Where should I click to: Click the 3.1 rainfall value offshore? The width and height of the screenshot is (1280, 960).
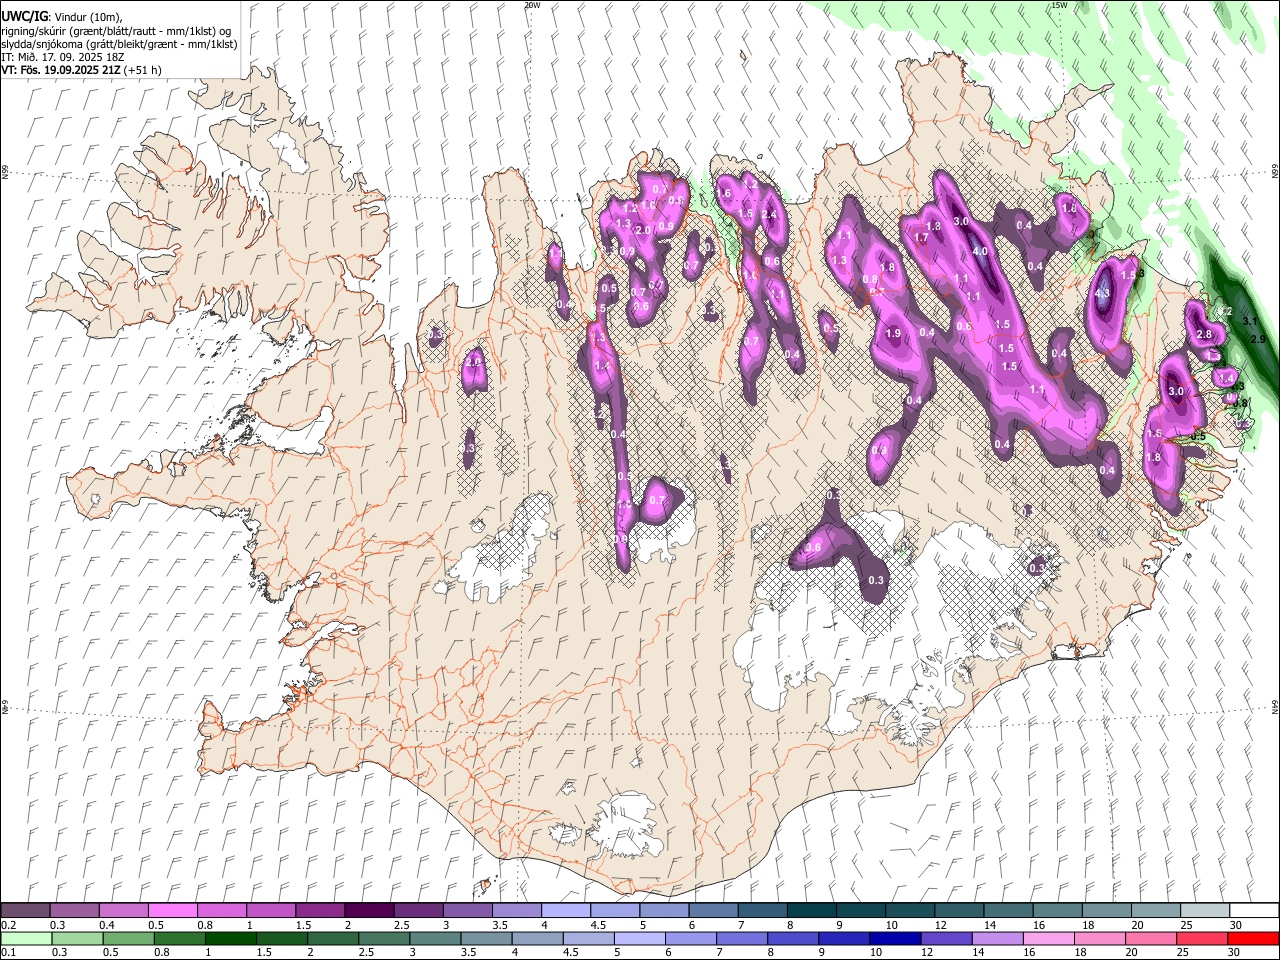tap(1249, 322)
